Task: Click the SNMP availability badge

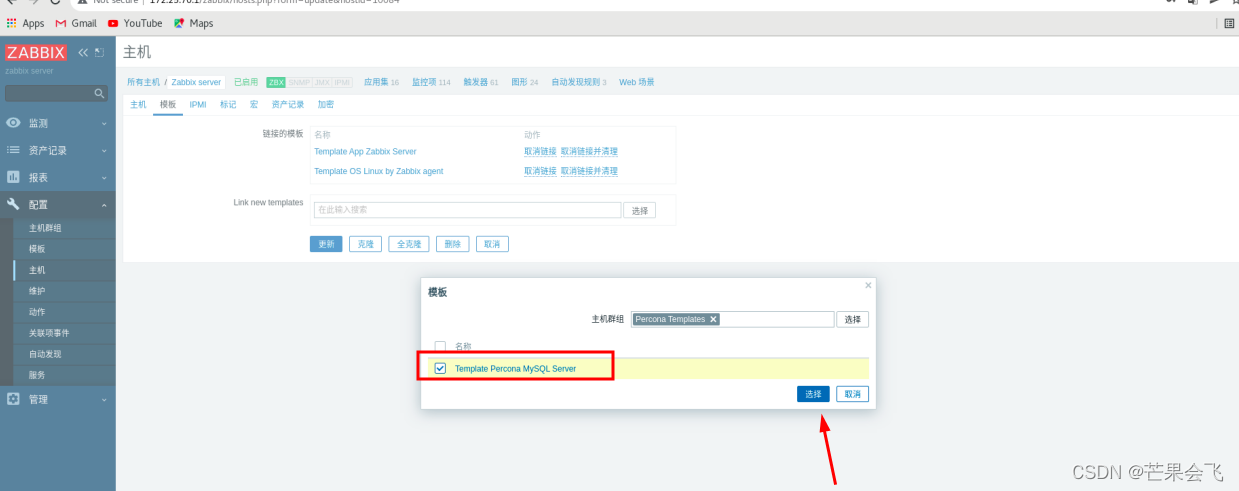Action: click(299, 82)
